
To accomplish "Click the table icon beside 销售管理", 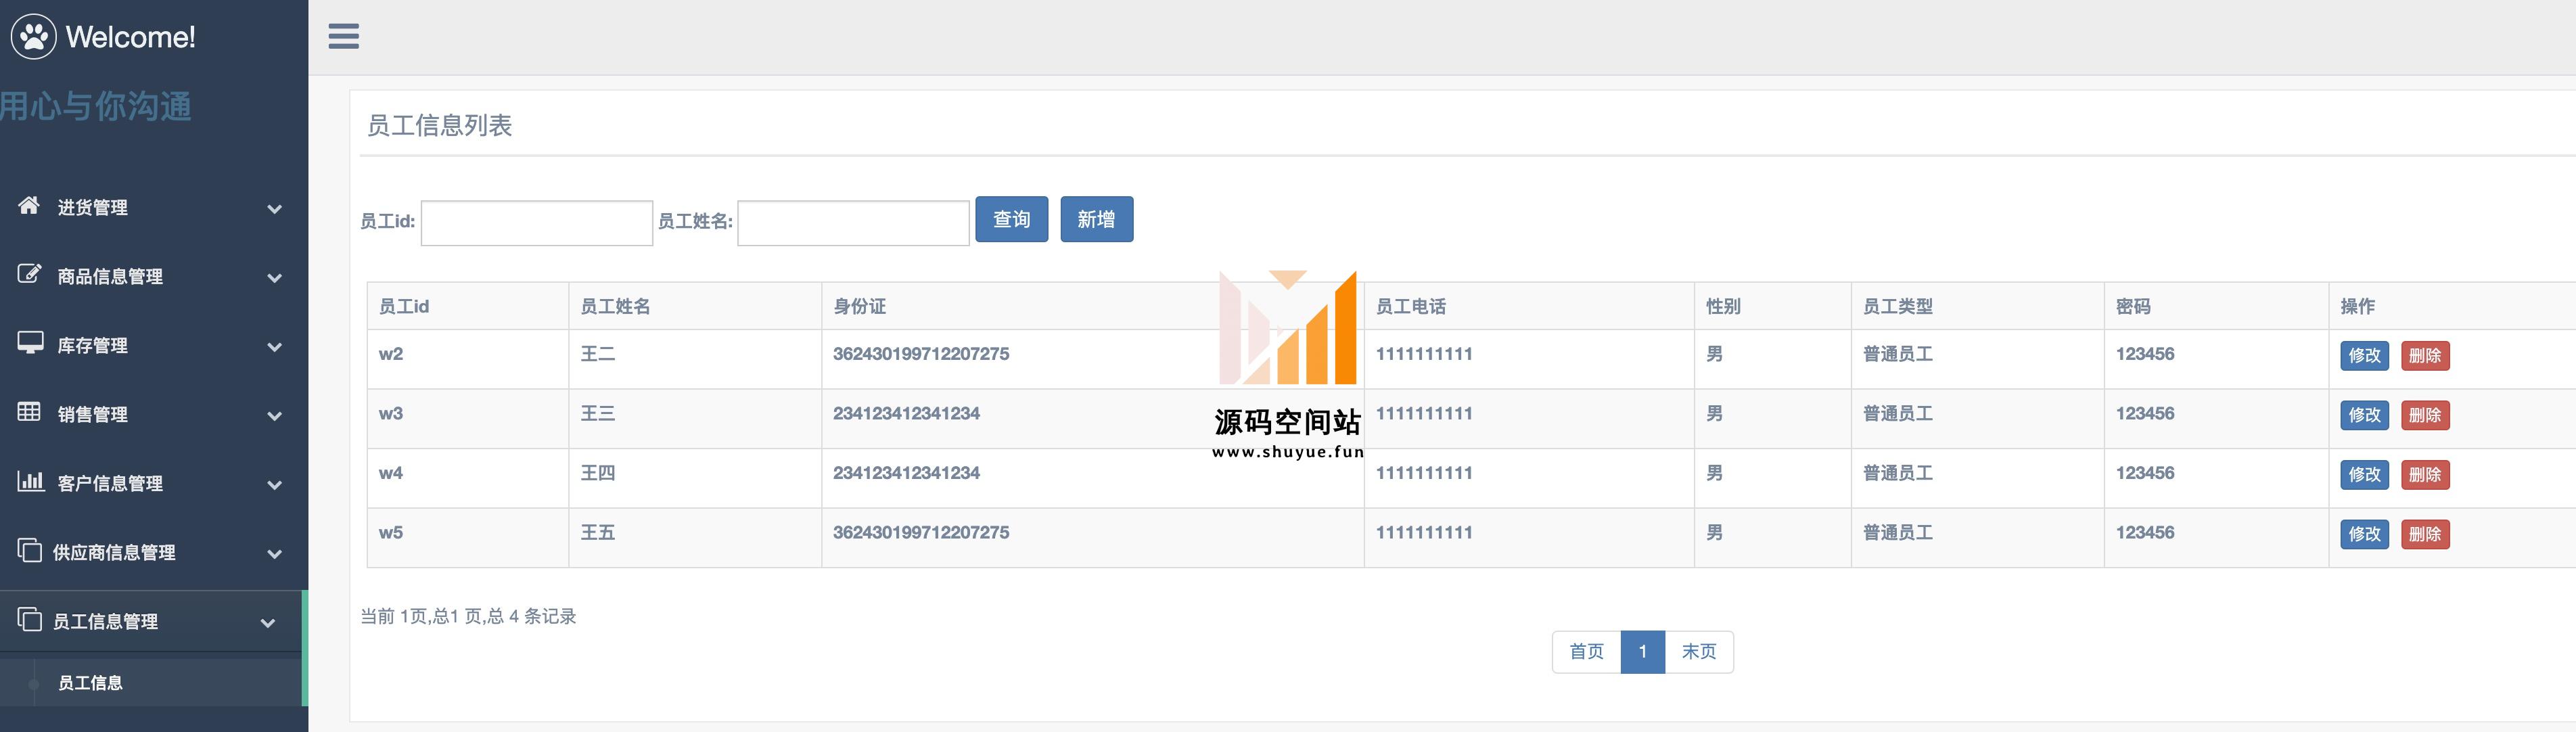I will tap(29, 412).
